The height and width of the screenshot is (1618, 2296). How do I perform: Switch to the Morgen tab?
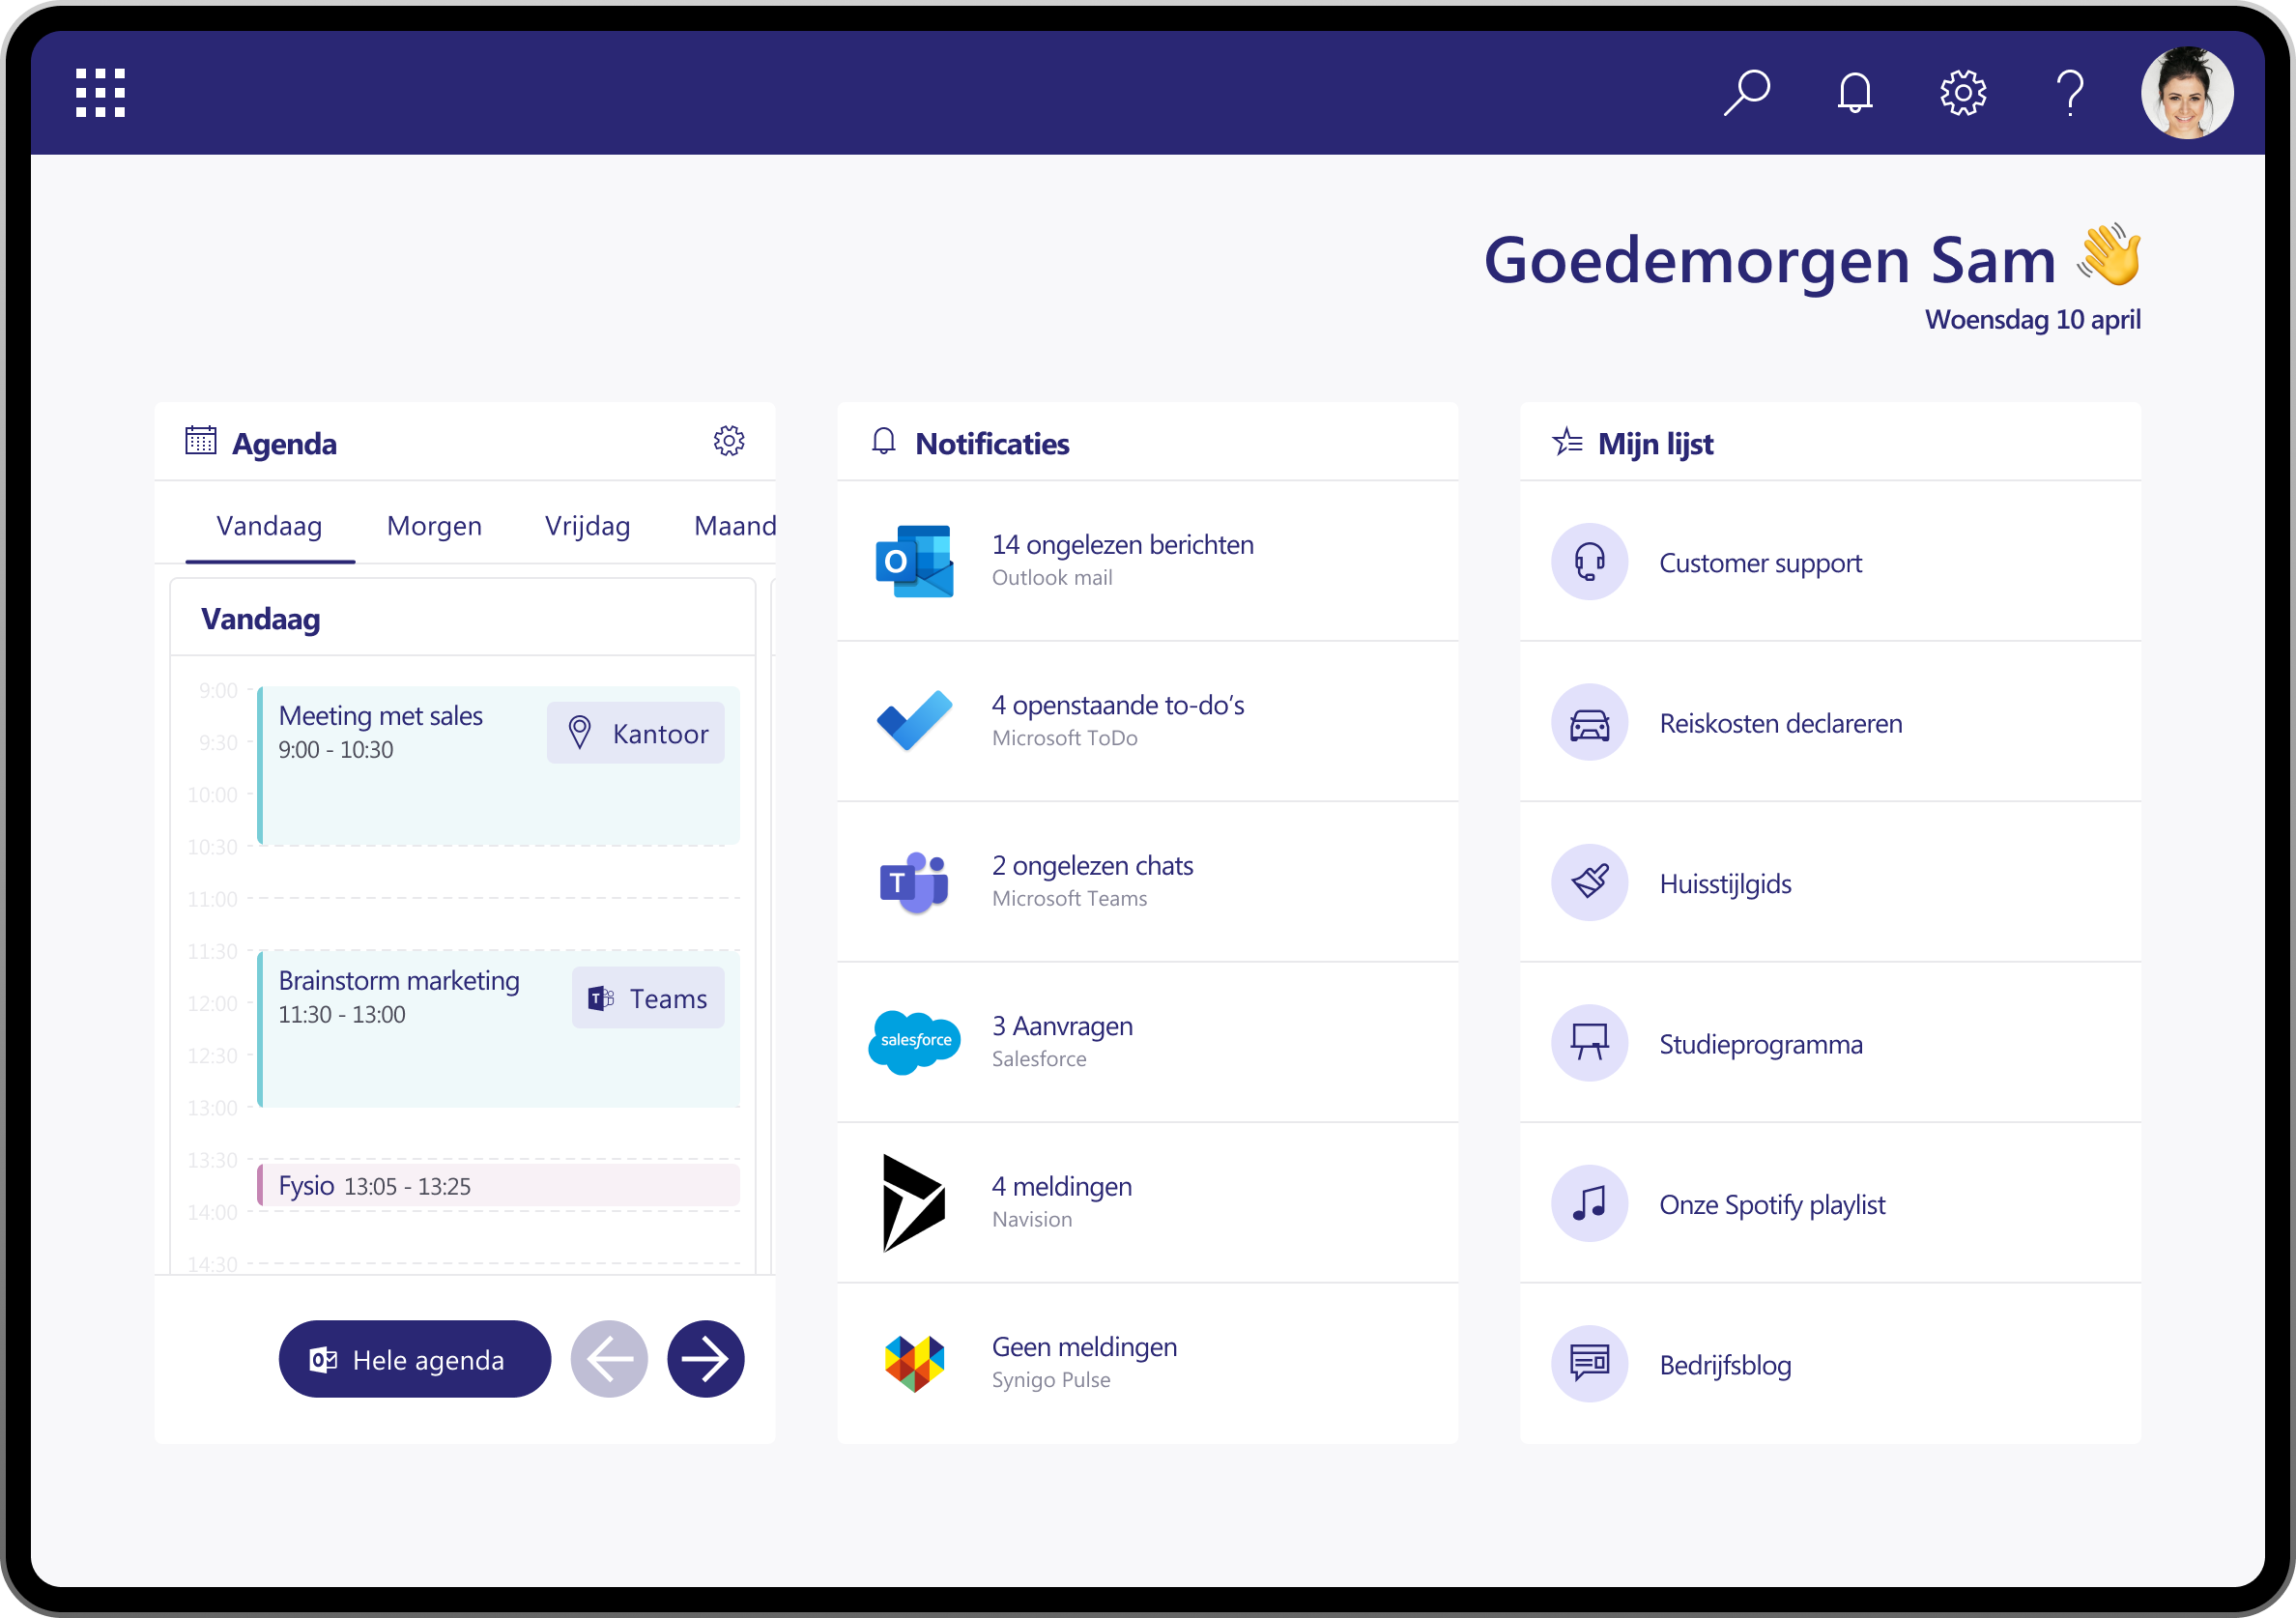click(x=434, y=526)
